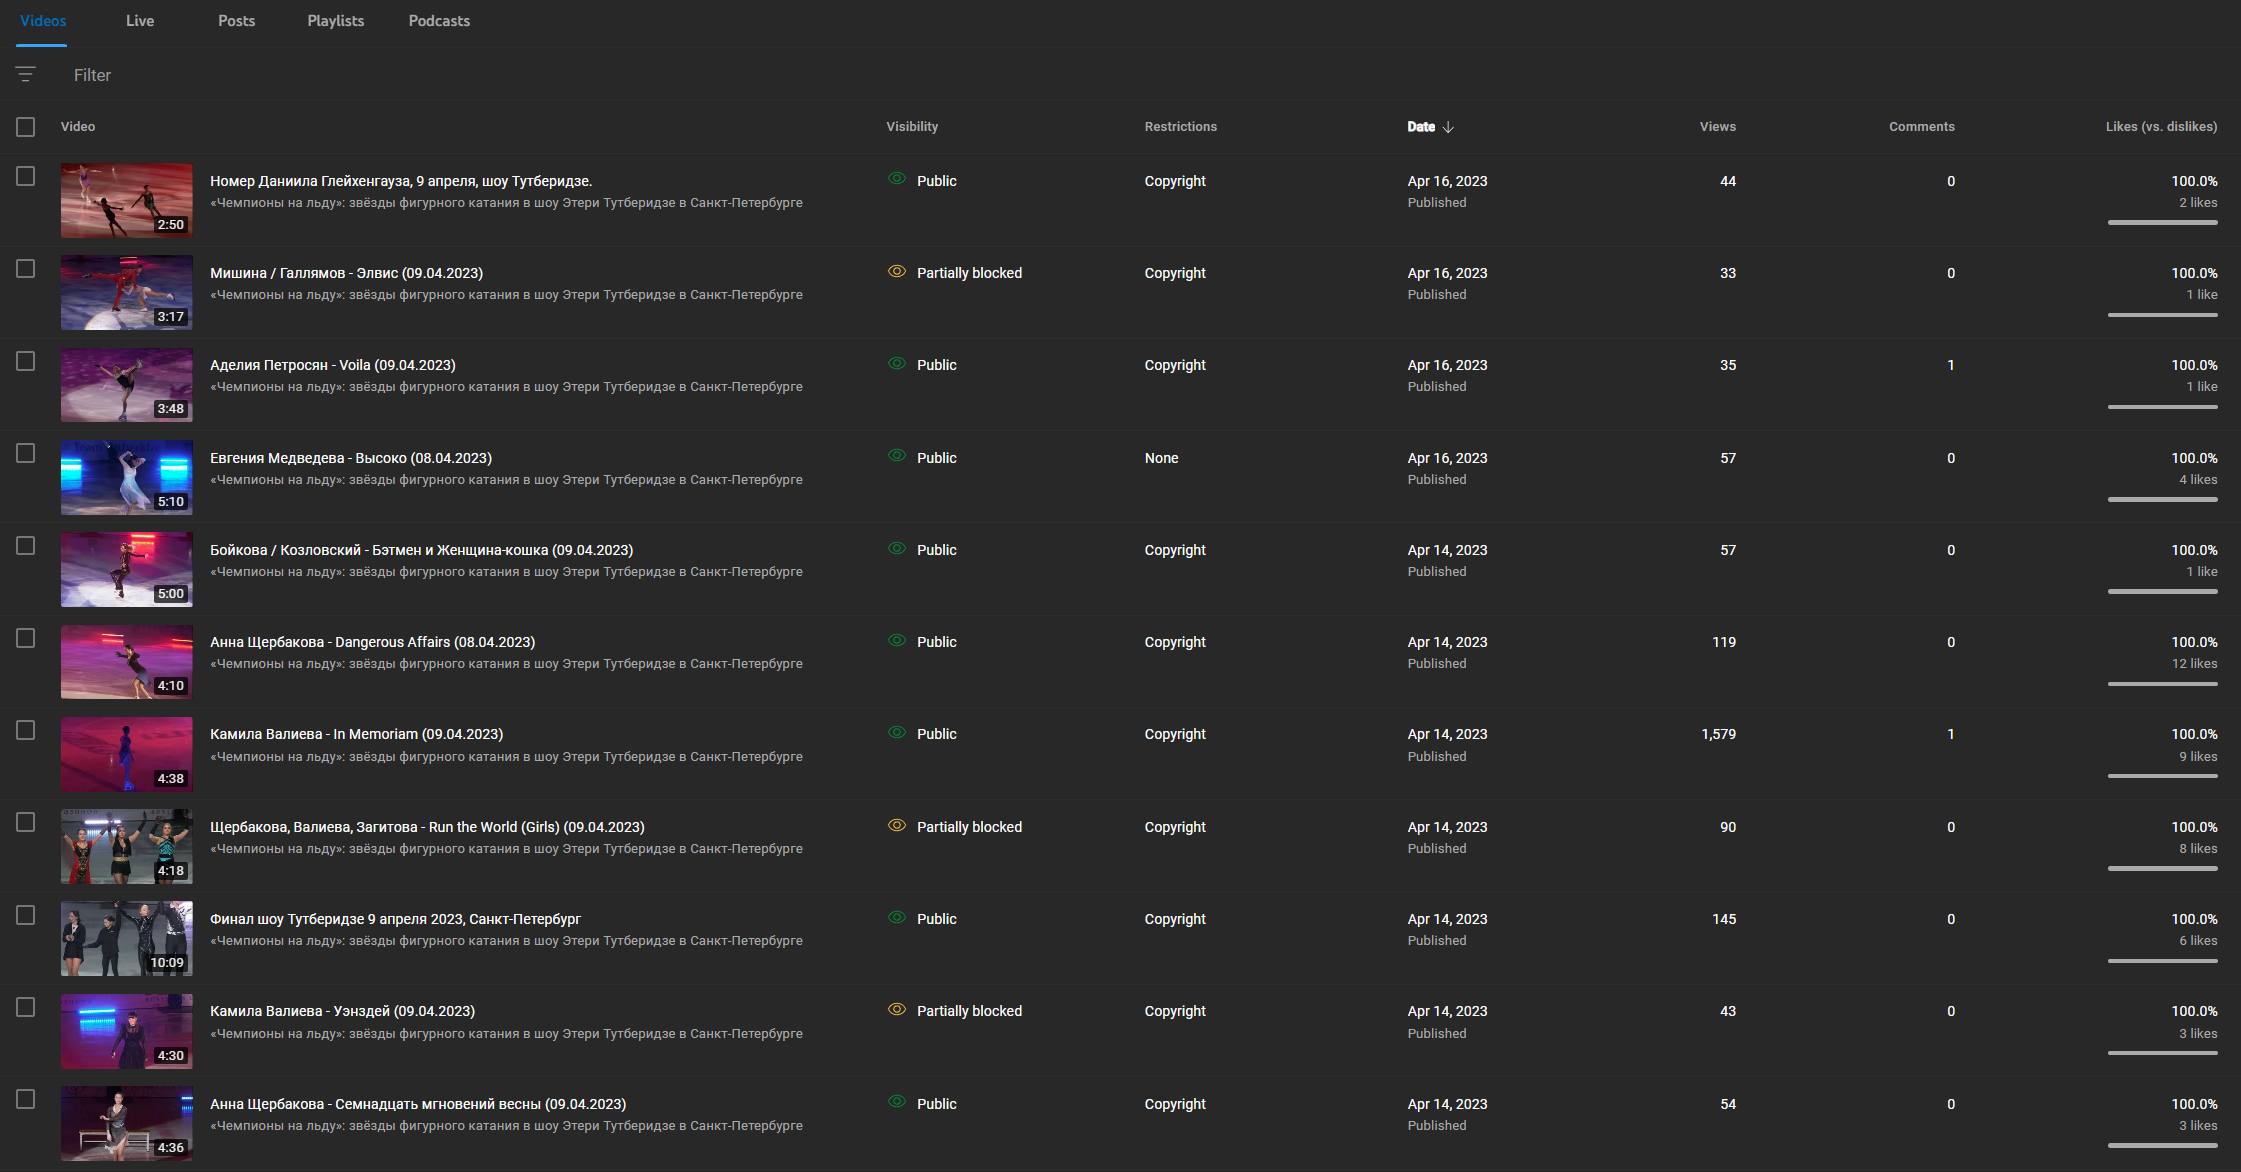This screenshot has height=1172, width=2241.
Task: Click the eye icon for Камила Валиева Уэнздей video
Action: coord(897,1010)
